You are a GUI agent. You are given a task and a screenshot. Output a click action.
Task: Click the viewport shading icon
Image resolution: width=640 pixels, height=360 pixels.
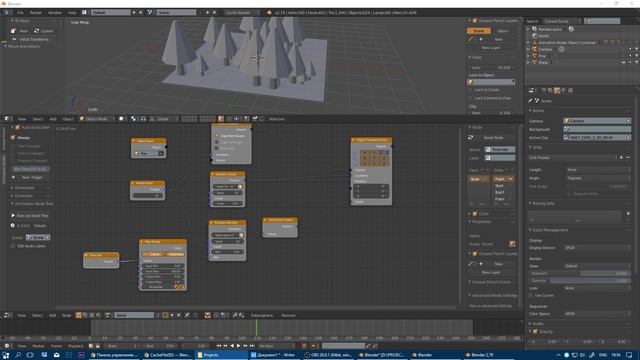tap(122, 119)
